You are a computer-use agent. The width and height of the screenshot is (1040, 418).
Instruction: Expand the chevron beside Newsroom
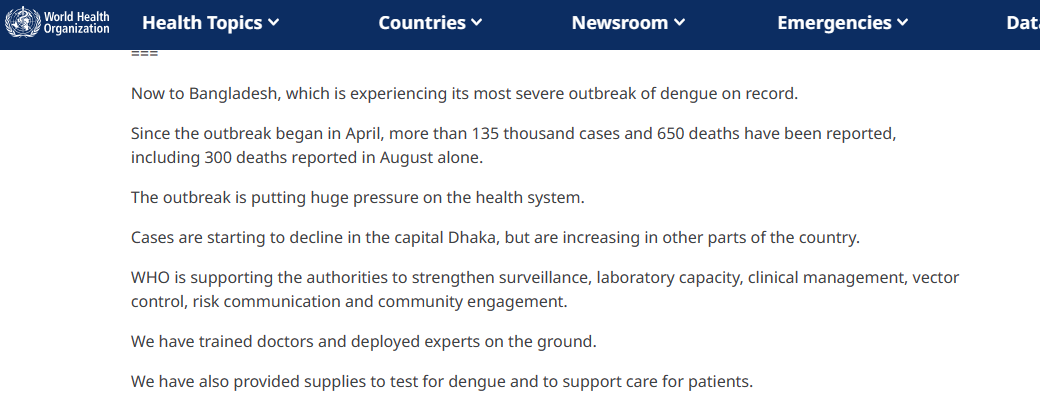pos(679,23)
